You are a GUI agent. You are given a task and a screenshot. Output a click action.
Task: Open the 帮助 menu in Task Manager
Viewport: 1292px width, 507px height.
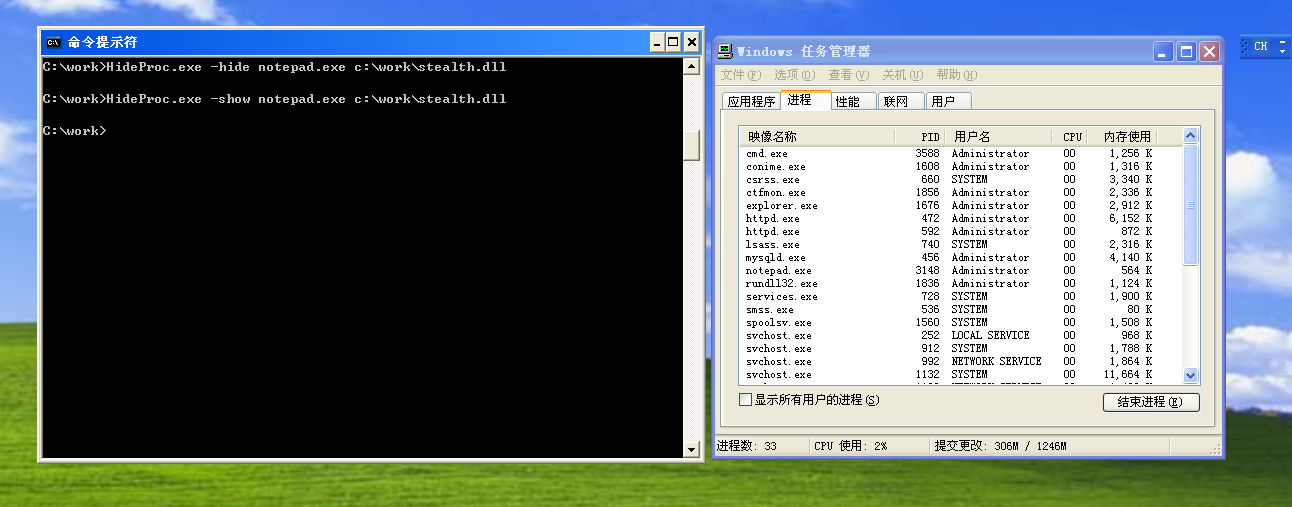point(956,75)
